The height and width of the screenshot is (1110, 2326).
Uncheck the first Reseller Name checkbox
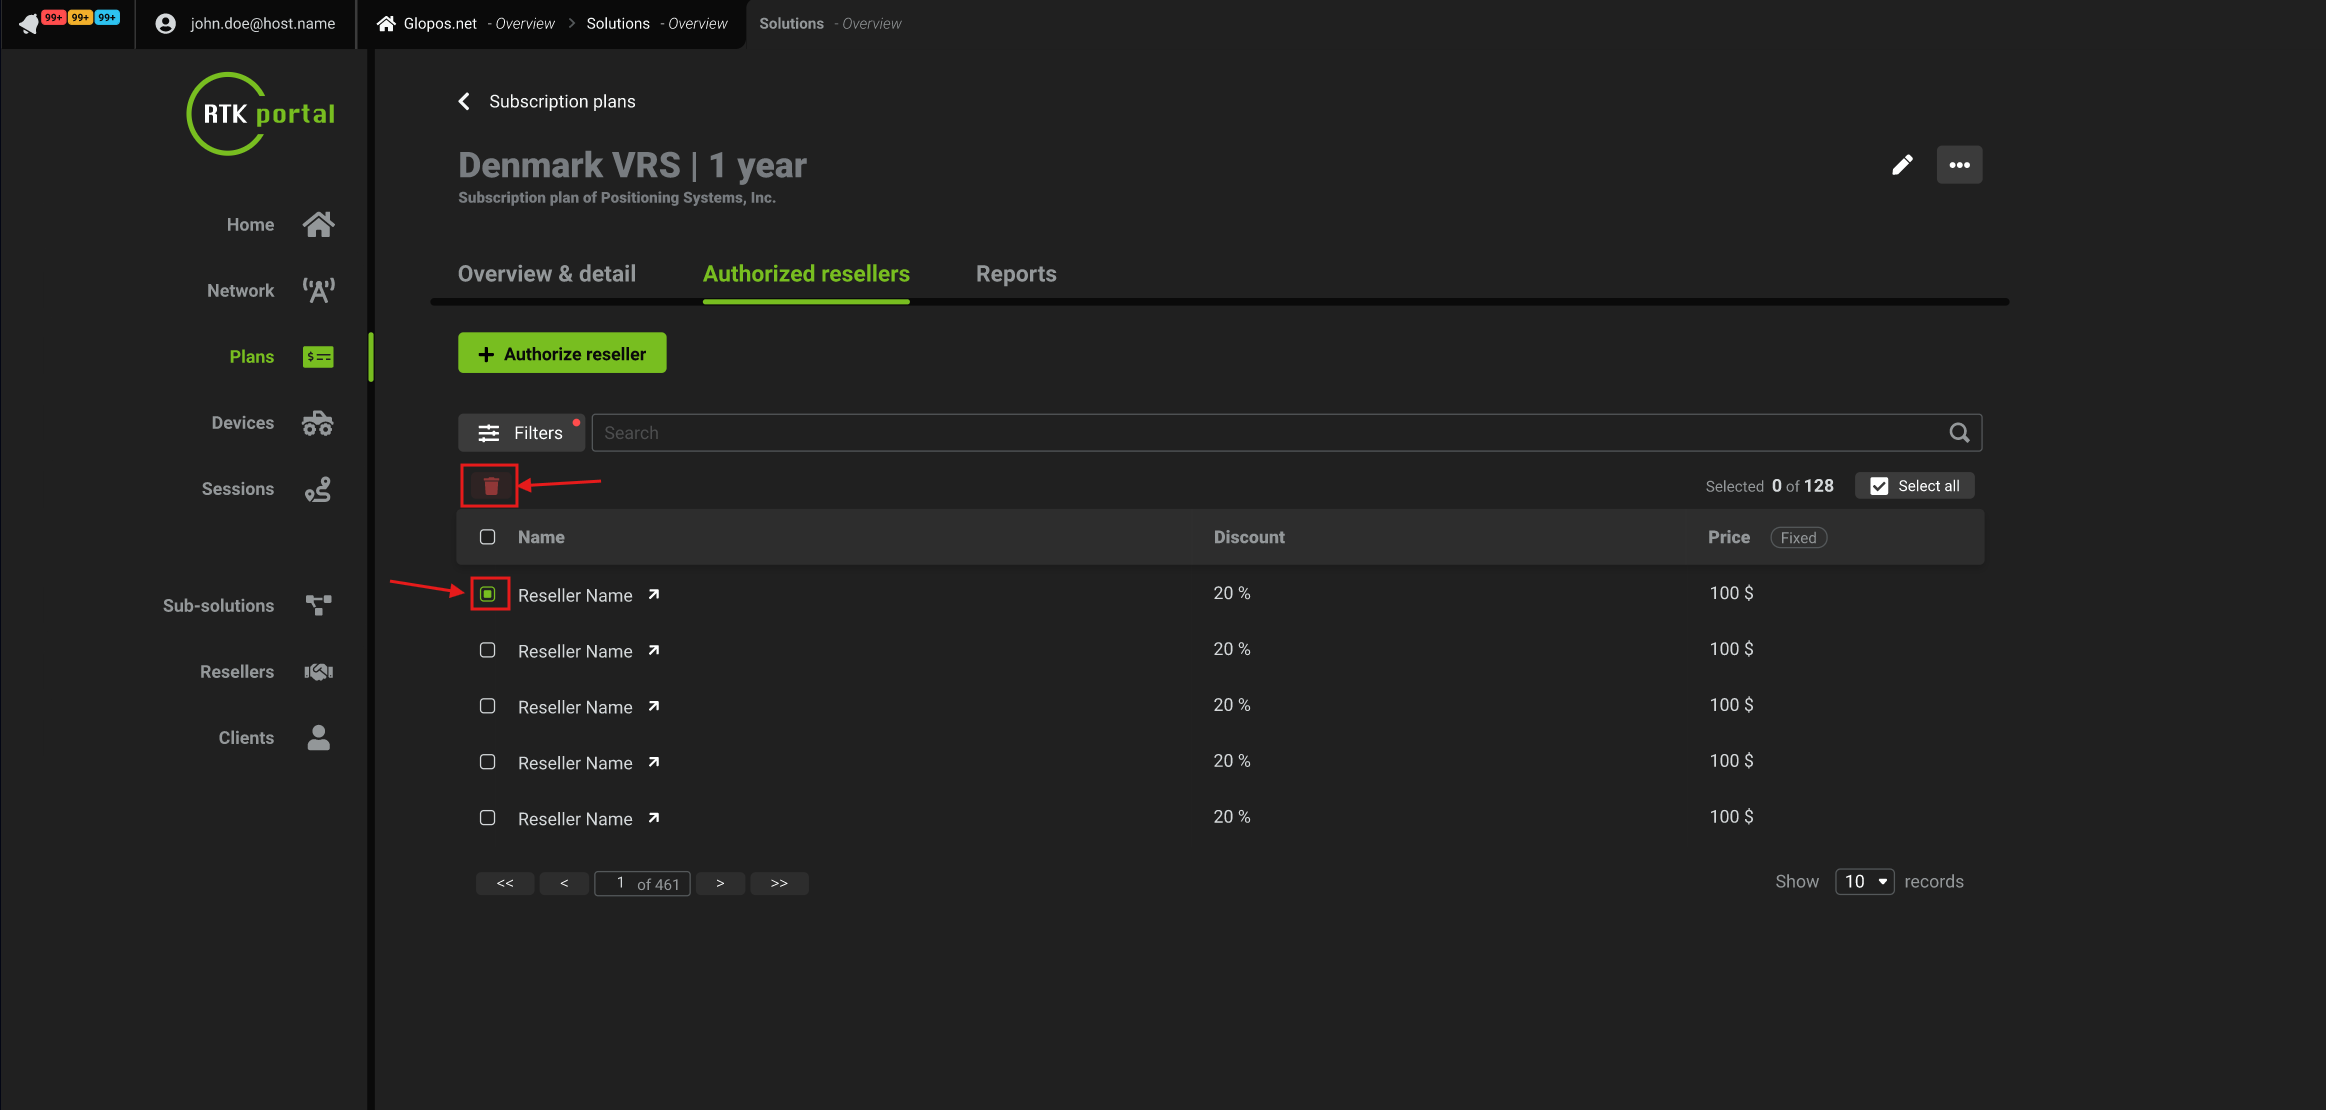(x=487, y=594)
